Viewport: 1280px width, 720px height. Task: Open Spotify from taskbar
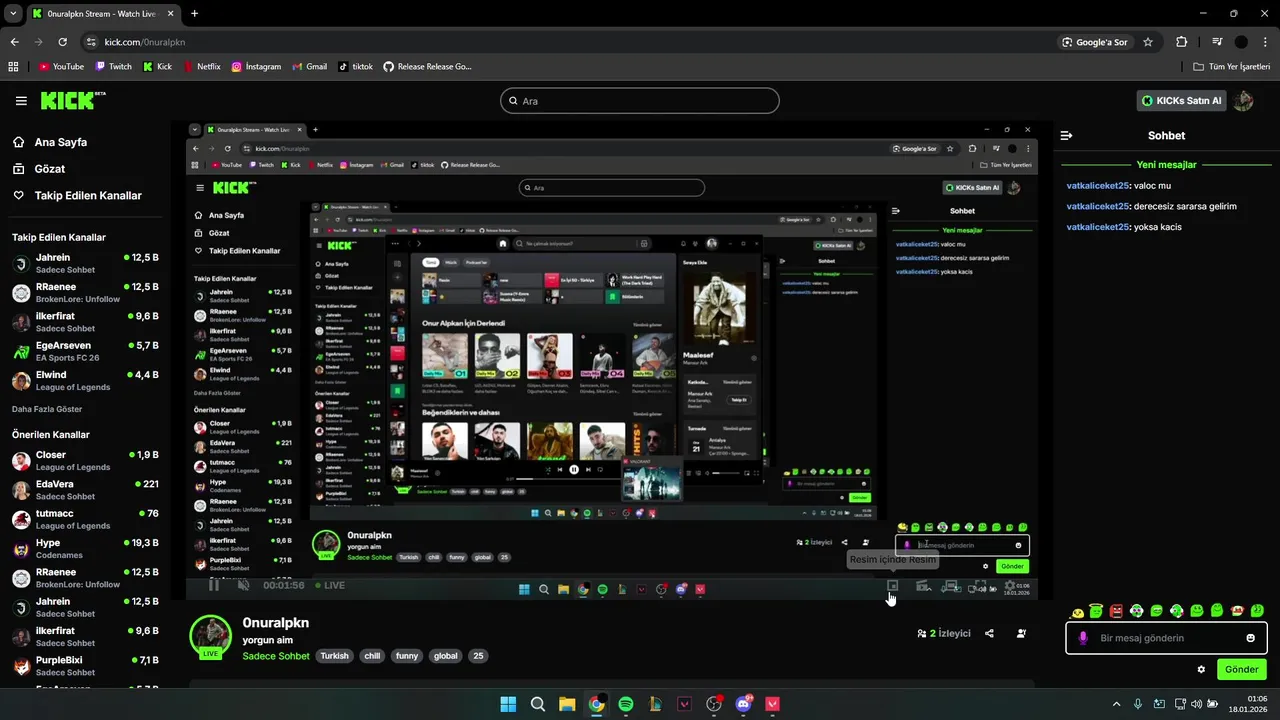coord(626,704)
